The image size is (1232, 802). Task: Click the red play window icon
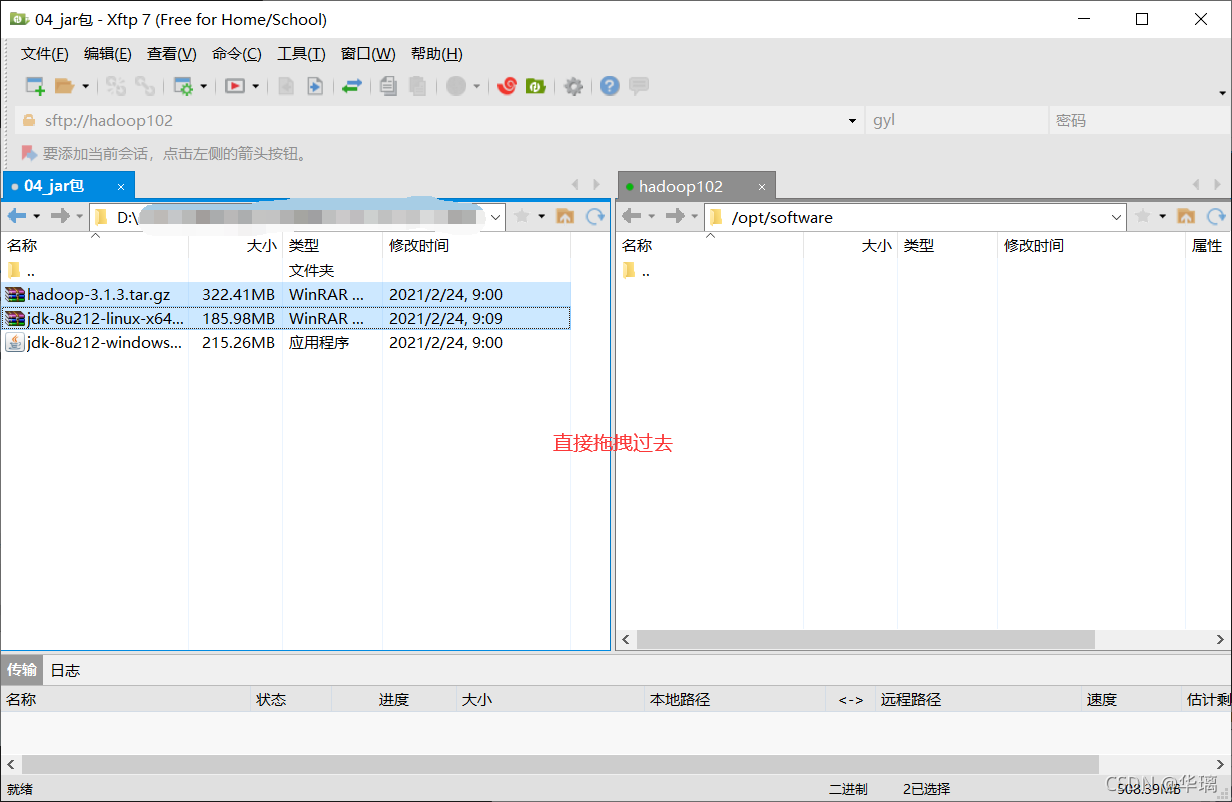pos(235,86)
